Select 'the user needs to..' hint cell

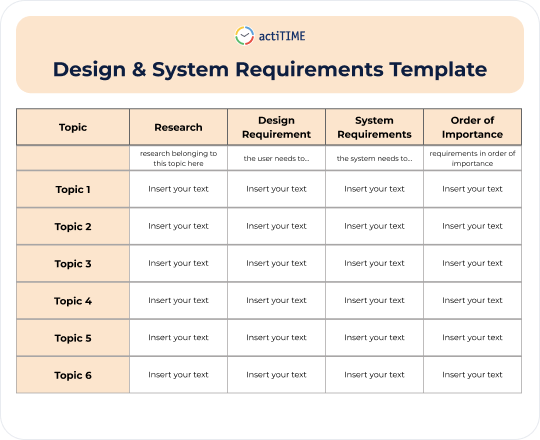(277, 158)
